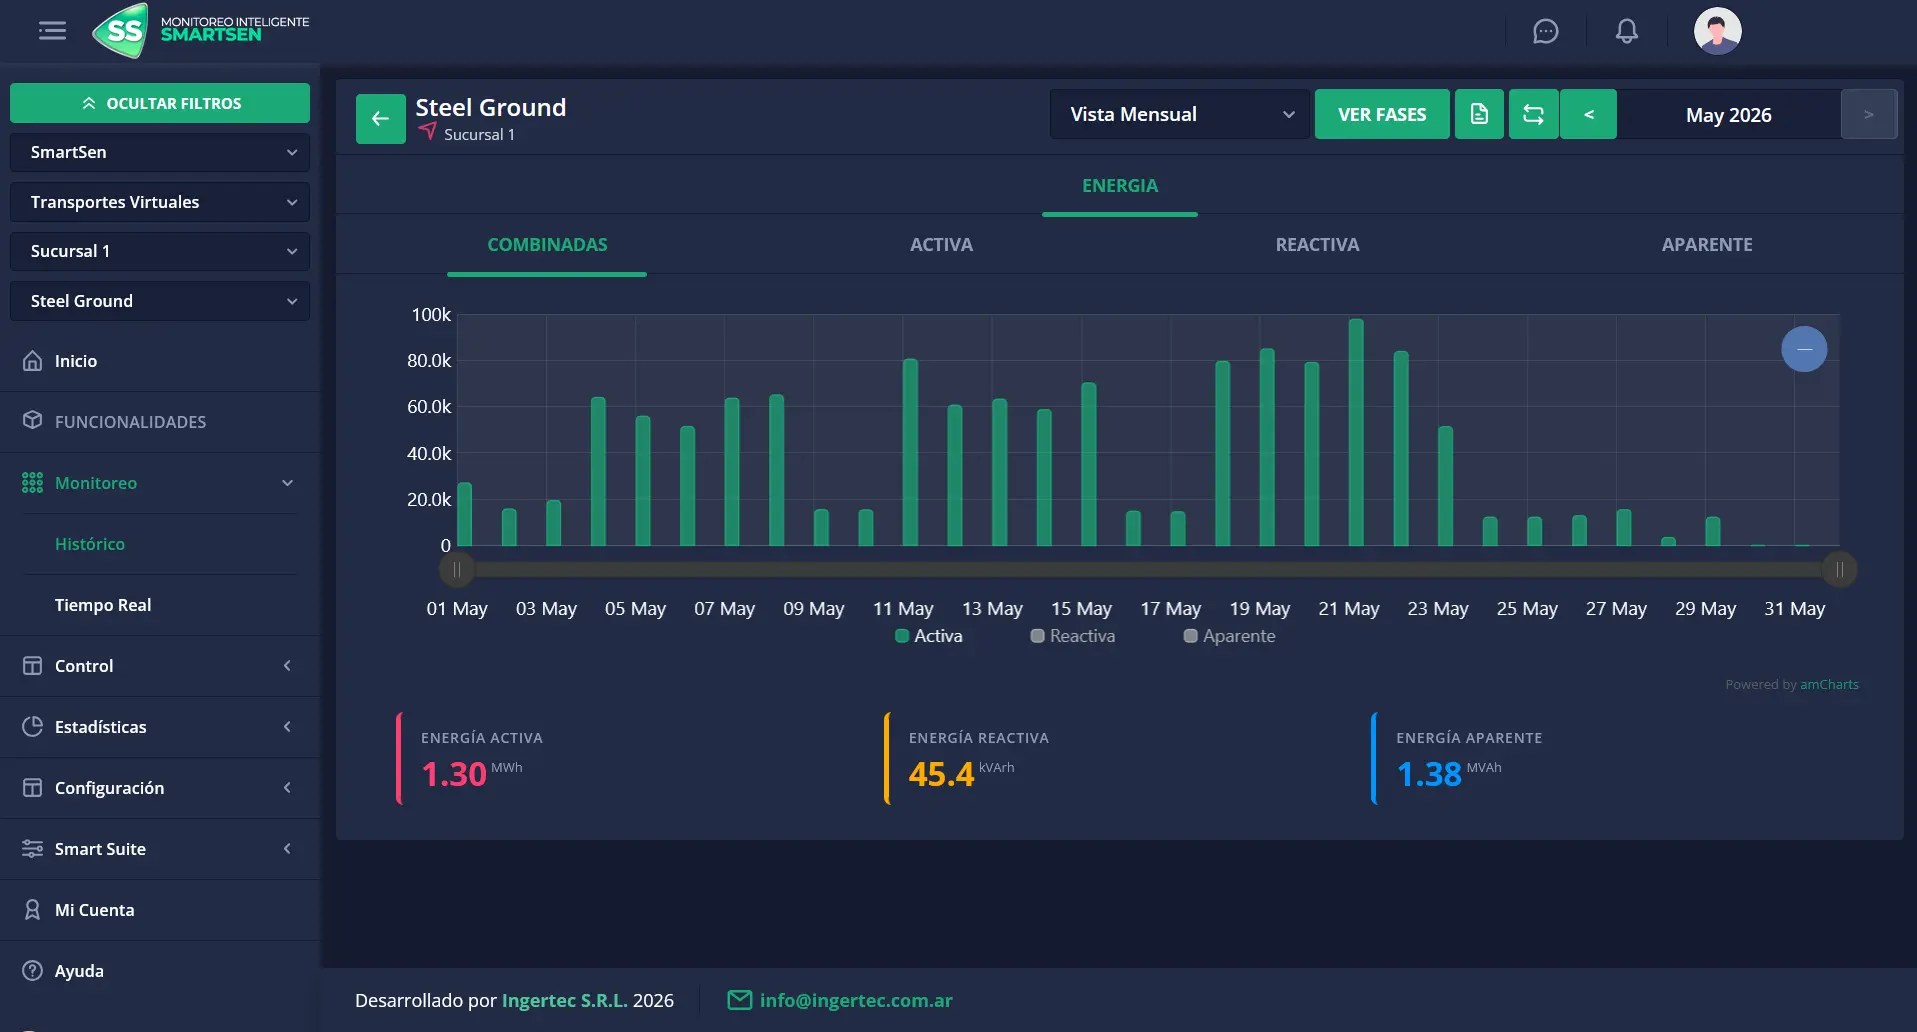Click the tallest bar on 21 May
1917x1032 pixels.
coord(1356,432)
